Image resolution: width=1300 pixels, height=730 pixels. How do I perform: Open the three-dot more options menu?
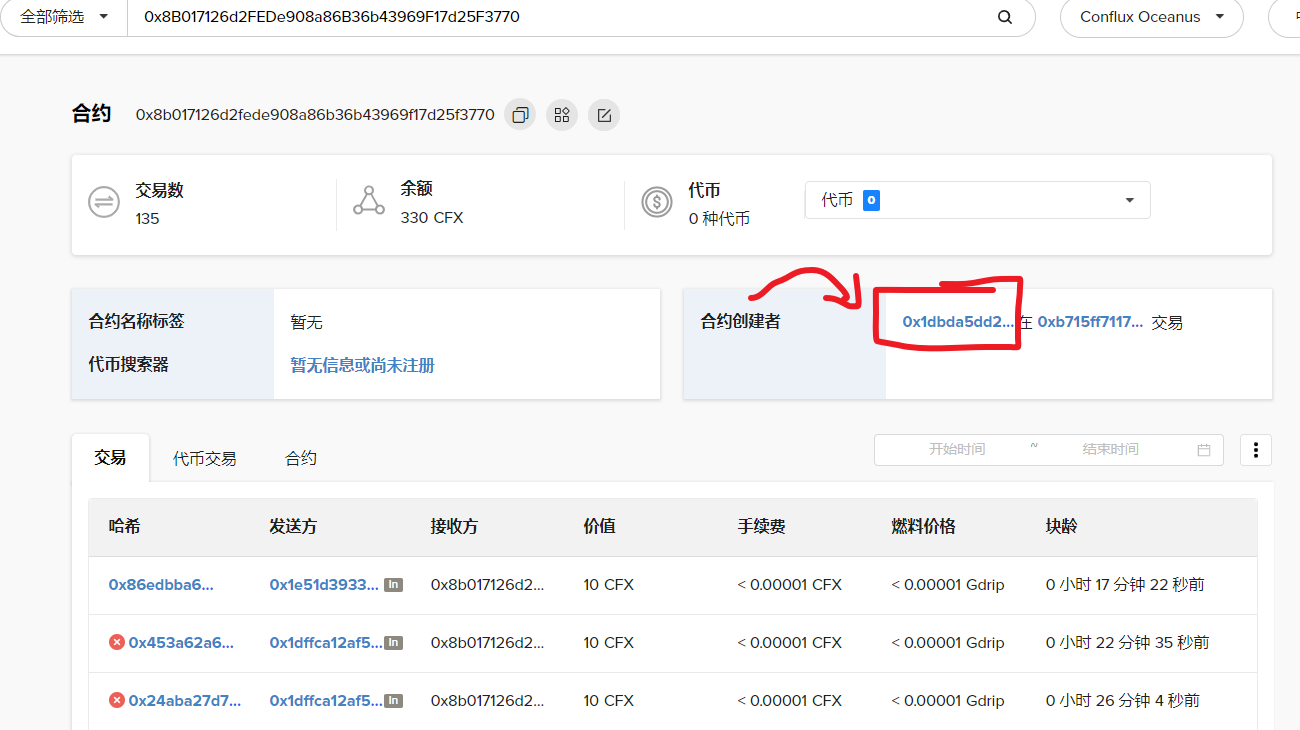point(1256,450)
